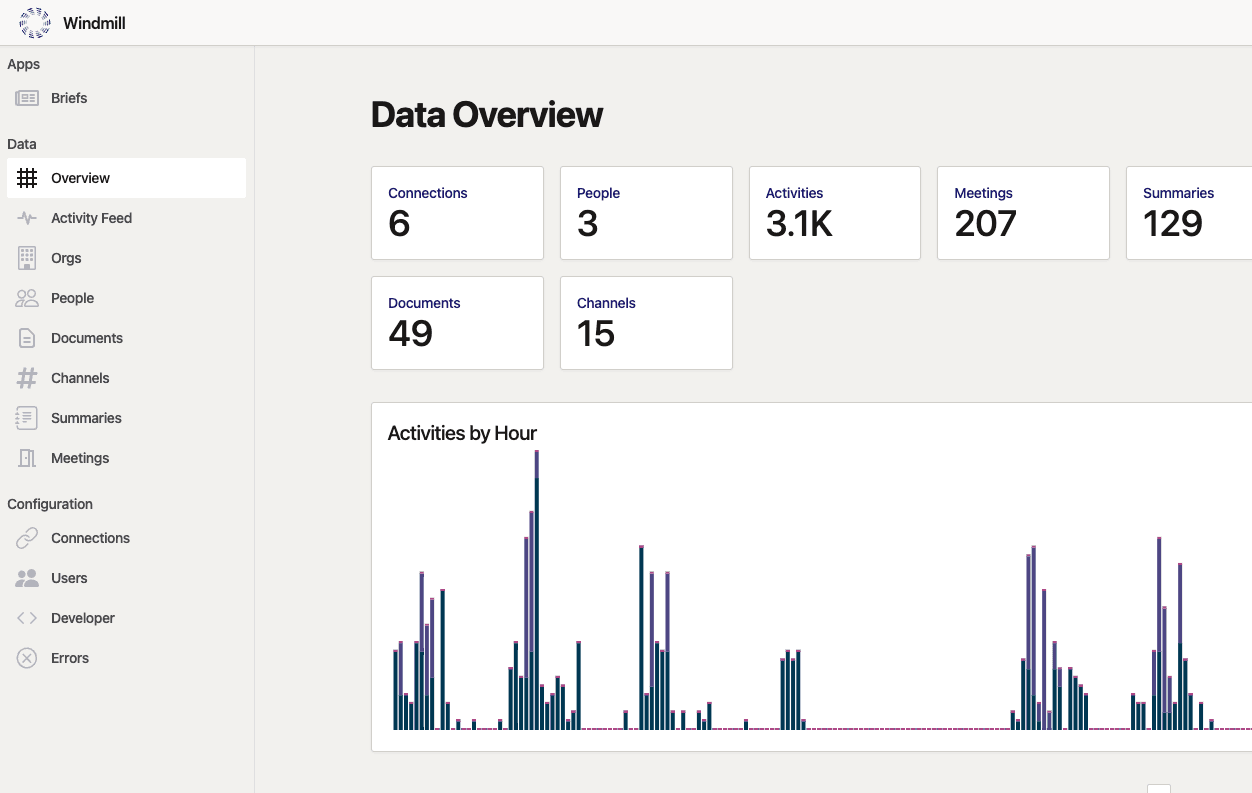Select the Channels hash icon in the sidebar

click(27, 378)
